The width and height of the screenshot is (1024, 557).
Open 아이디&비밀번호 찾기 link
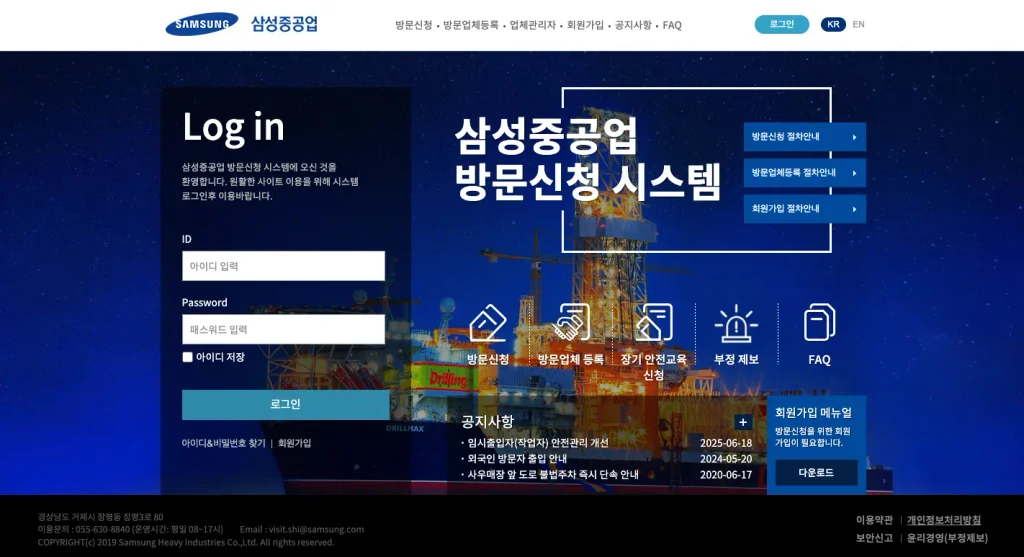tap(223, 443)
